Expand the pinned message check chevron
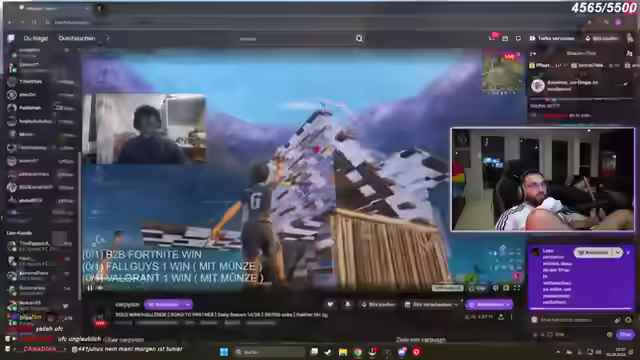640x360 pixels. [x=625, y=84]
